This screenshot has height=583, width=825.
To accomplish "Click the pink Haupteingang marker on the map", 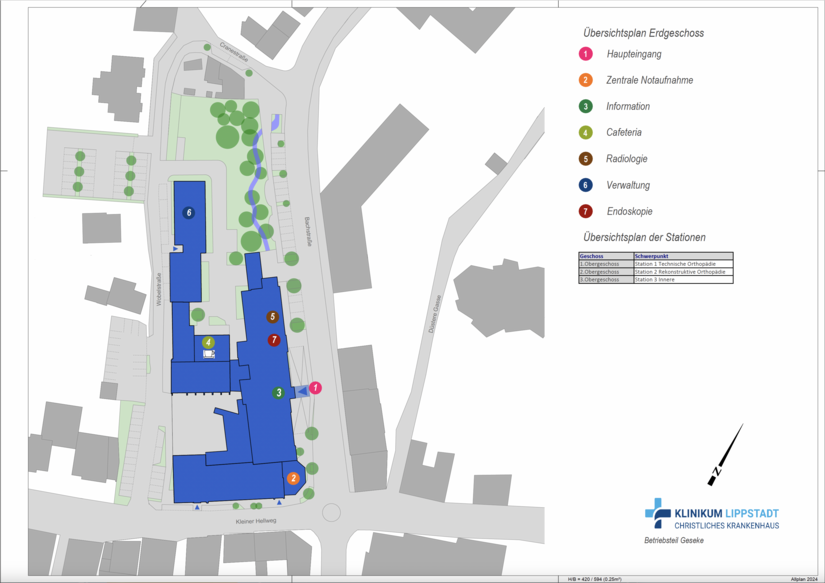I will click(x=315, y=388).
